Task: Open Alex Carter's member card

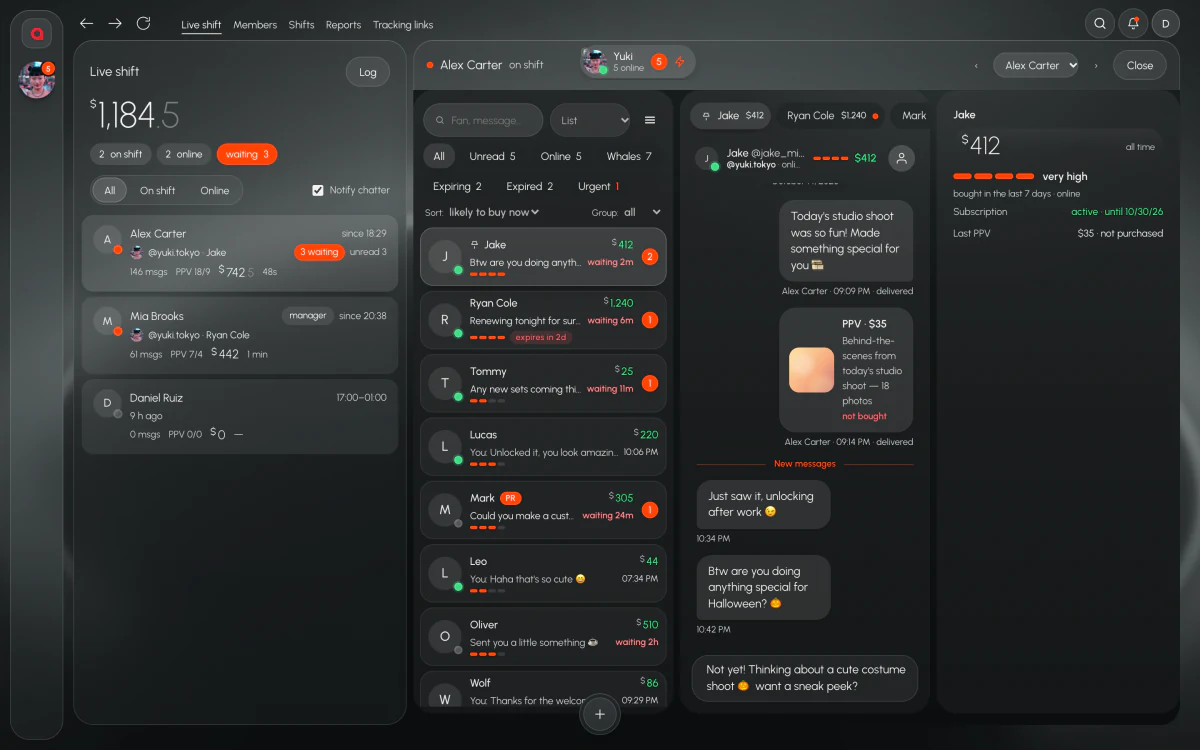Action: pos(240,253)
